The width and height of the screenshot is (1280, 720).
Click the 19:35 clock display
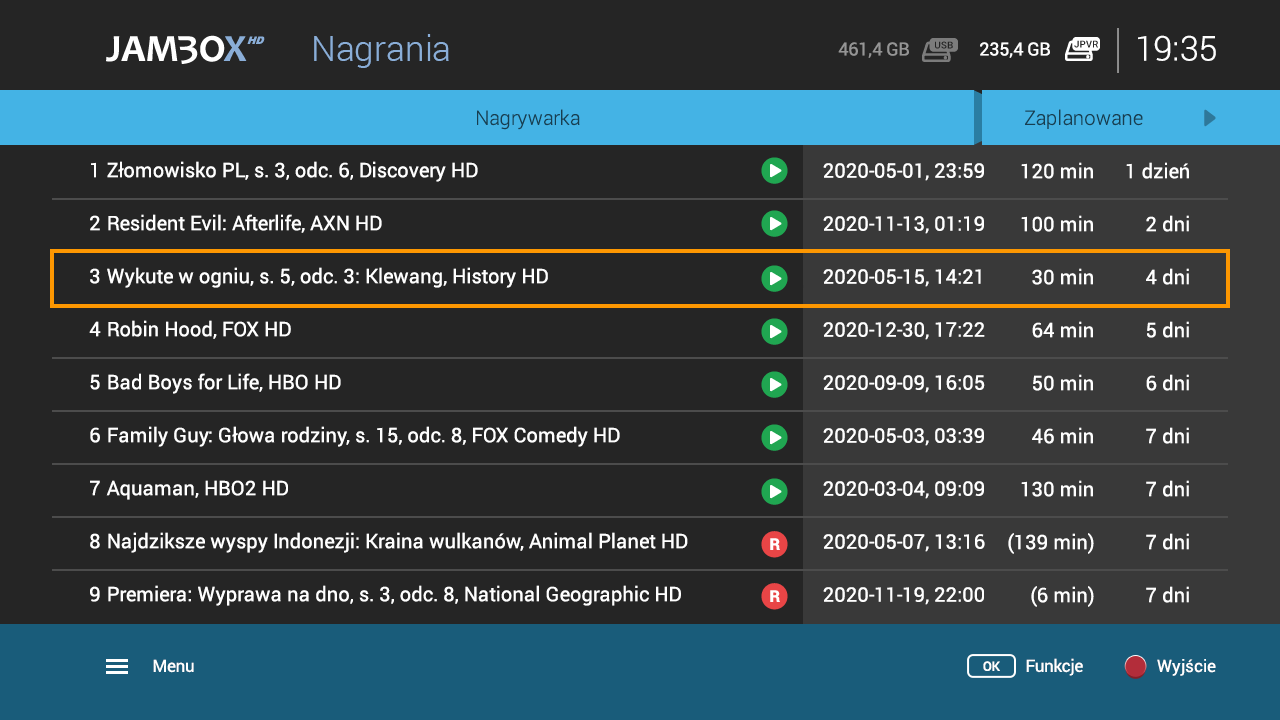pos(1176,49)
